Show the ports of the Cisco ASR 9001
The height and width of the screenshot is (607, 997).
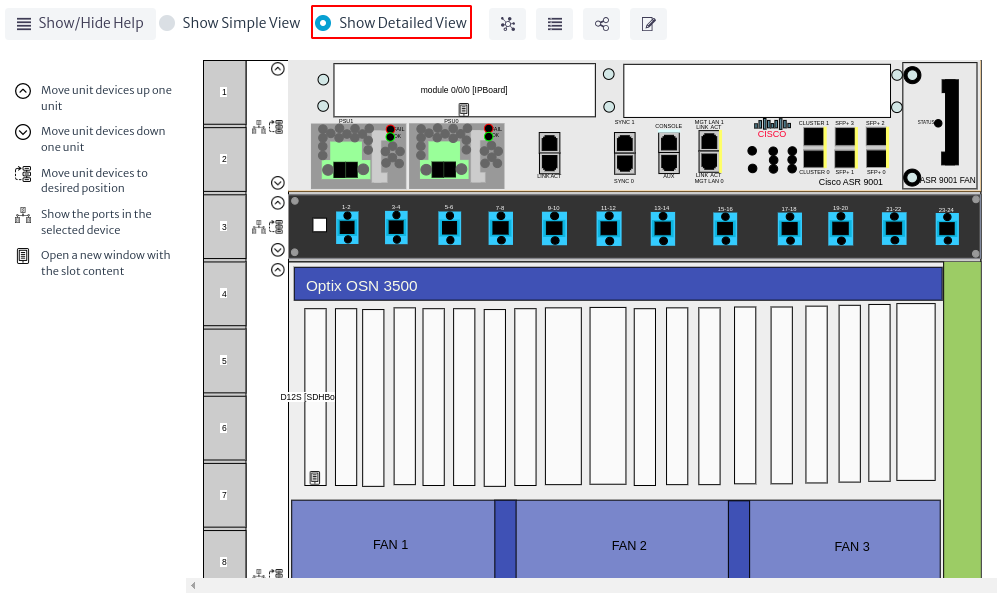coord(259,127)
